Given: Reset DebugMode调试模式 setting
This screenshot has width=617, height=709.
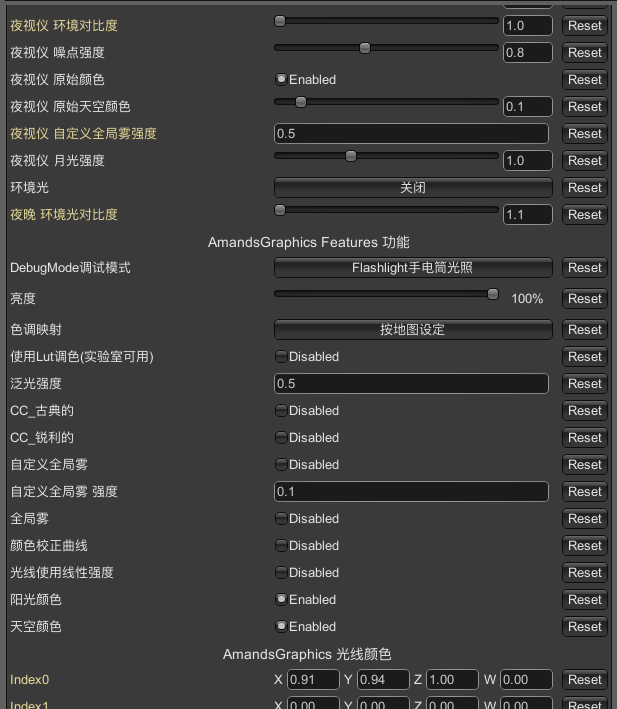Looking at the screenshot, I should point(585,268).
